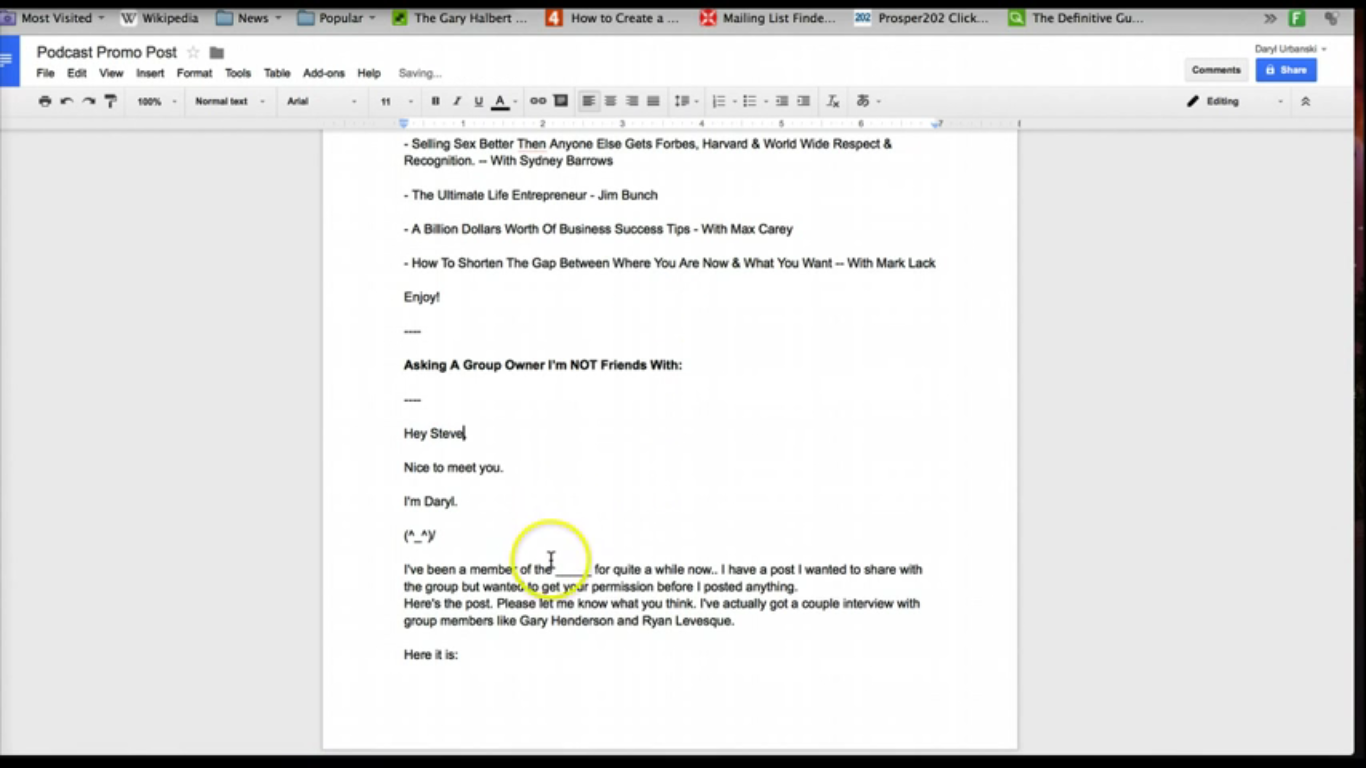Open the Popular bookmarks folder

[x=337, y=18]
